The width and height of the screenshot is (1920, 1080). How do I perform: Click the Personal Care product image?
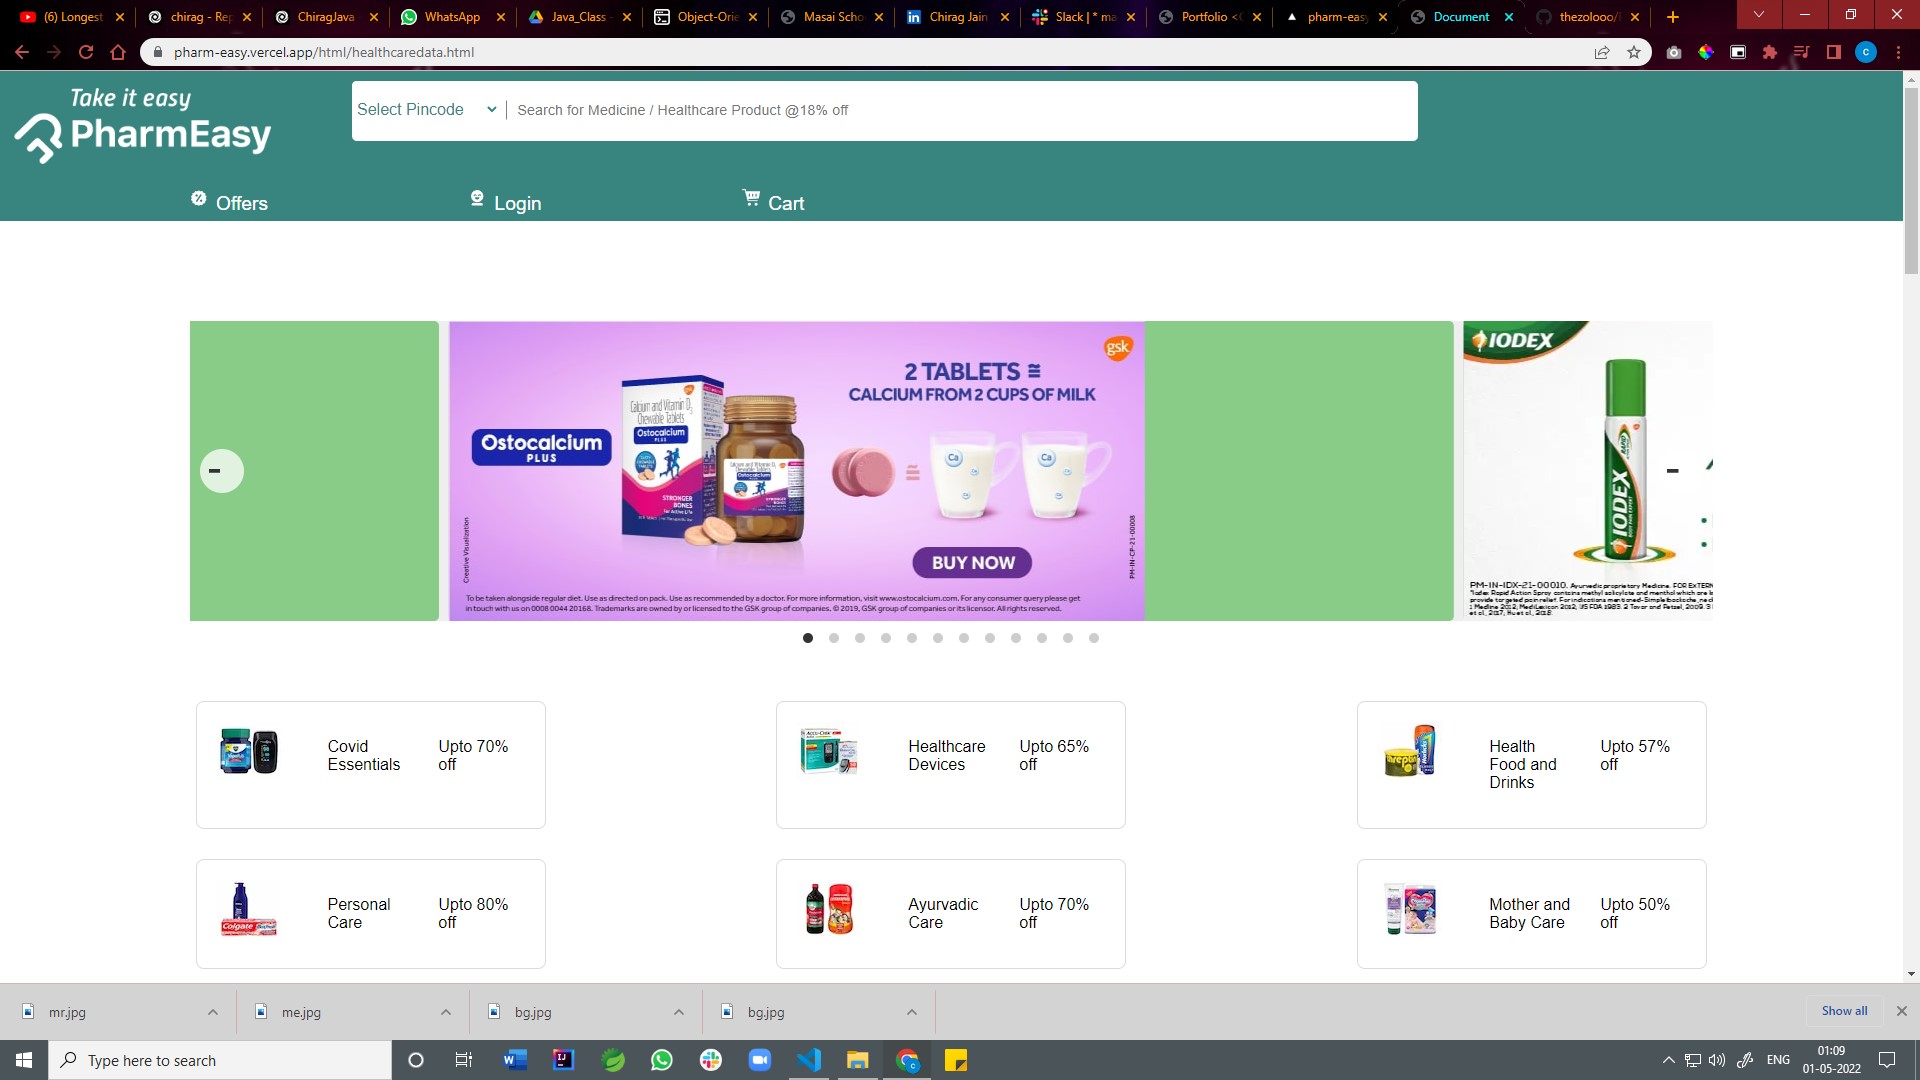pyautogui.click(x=248, y=909)
